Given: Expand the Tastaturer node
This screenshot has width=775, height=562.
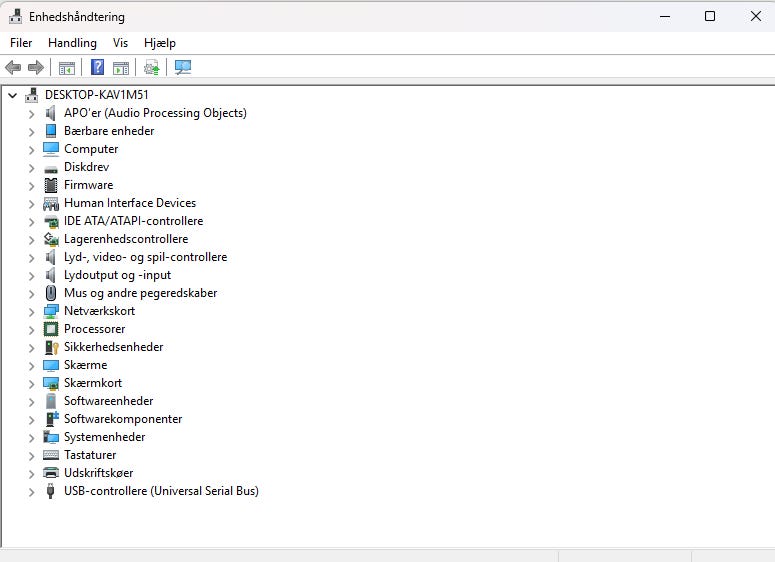Looking at the screenshot, I should 32,456.
